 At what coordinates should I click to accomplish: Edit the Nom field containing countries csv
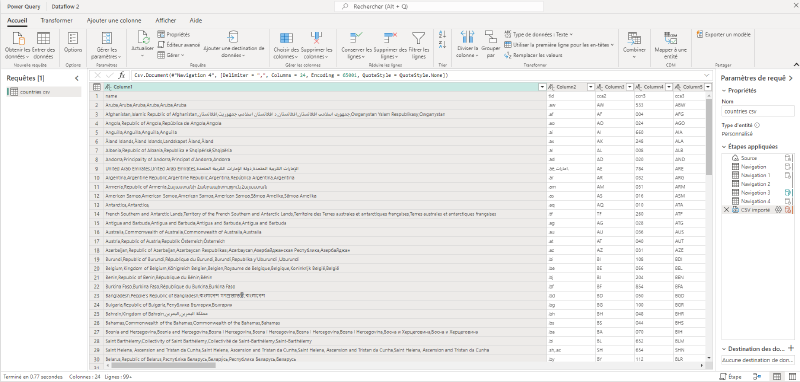pyautogui.click(x=758, y=111)
